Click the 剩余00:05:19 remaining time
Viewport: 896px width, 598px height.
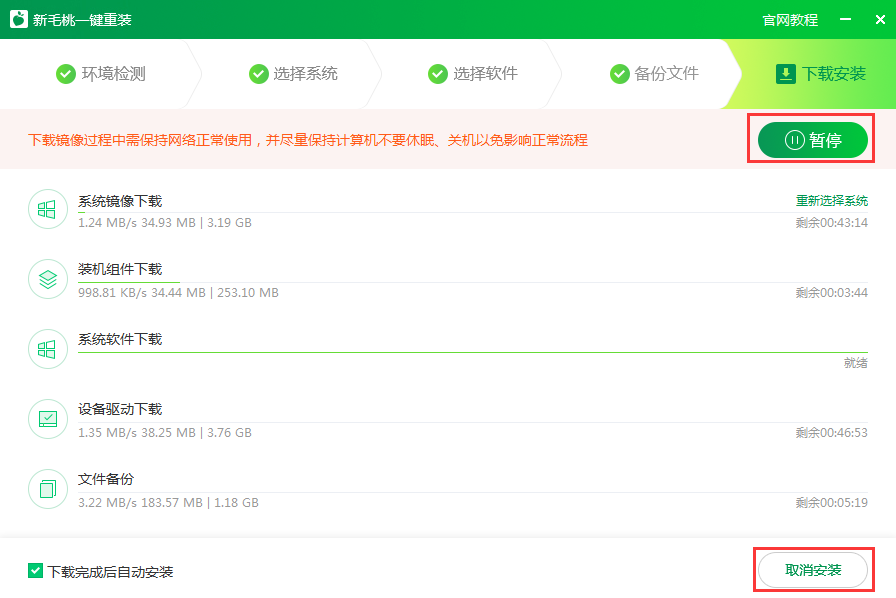(831, 503)
